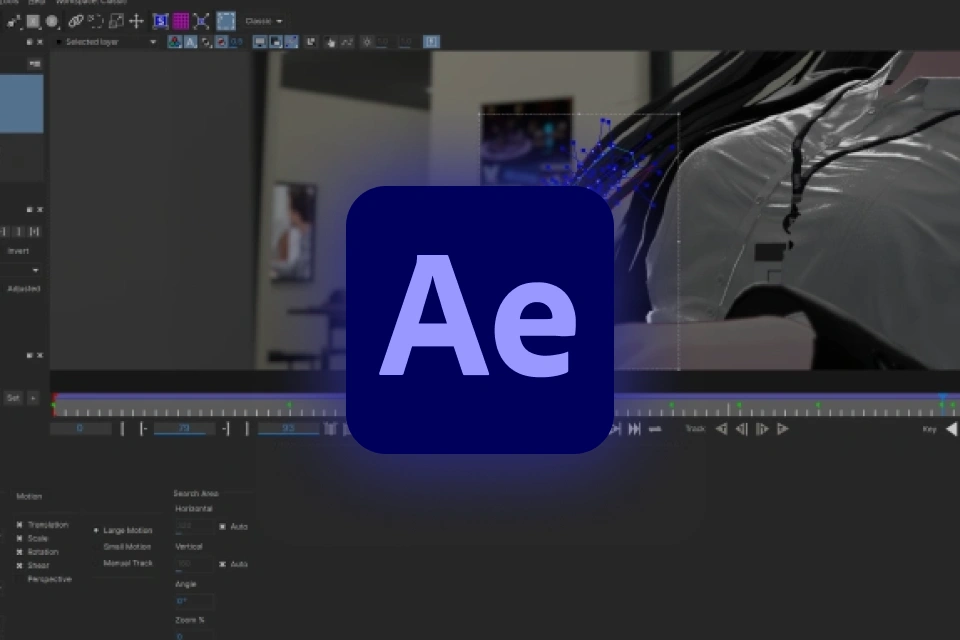This screenshot has height=640, width=960.
Task: Track backward with leftmost Track arrow
Action: click(x=722, y=429)
